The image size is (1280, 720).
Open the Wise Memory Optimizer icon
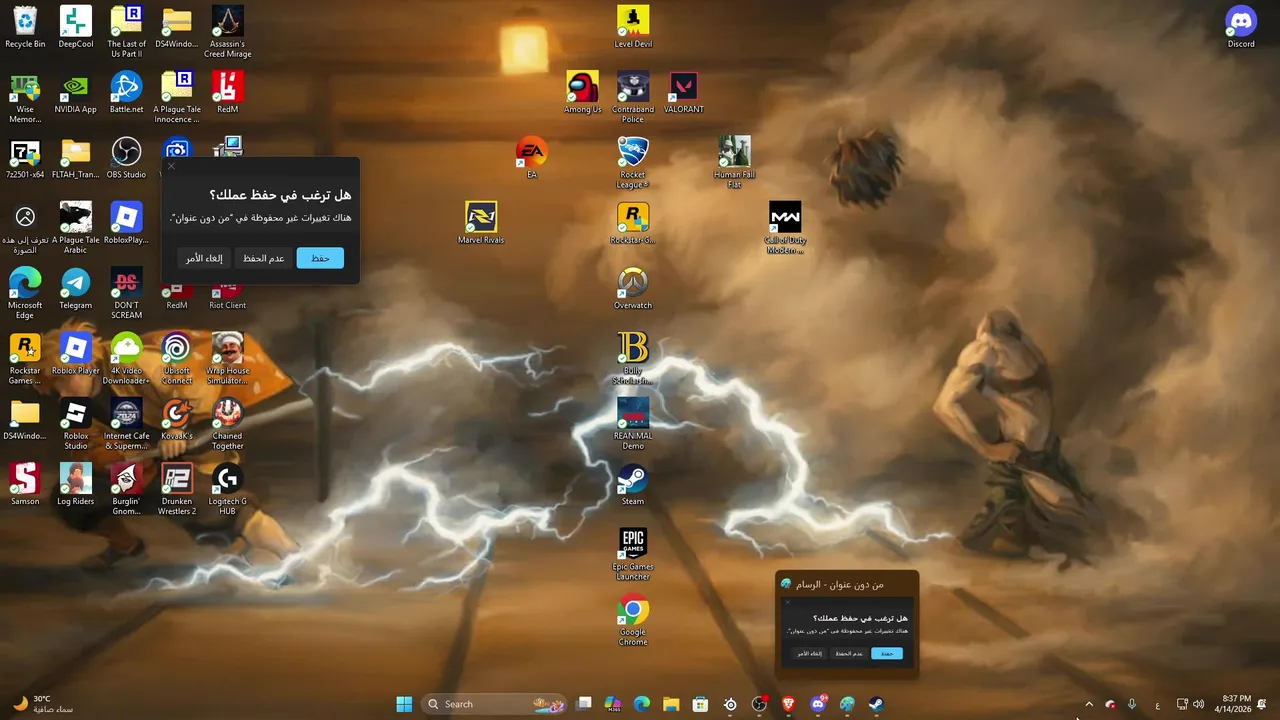click(25, 98)
